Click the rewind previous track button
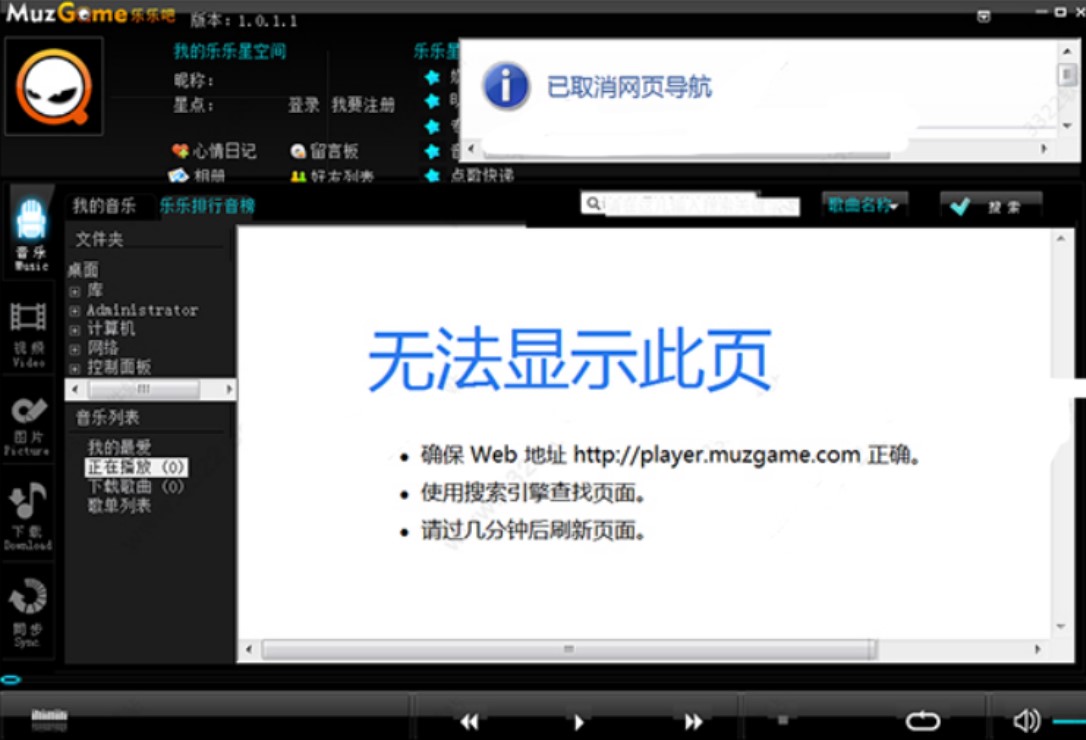 (470, 722)
